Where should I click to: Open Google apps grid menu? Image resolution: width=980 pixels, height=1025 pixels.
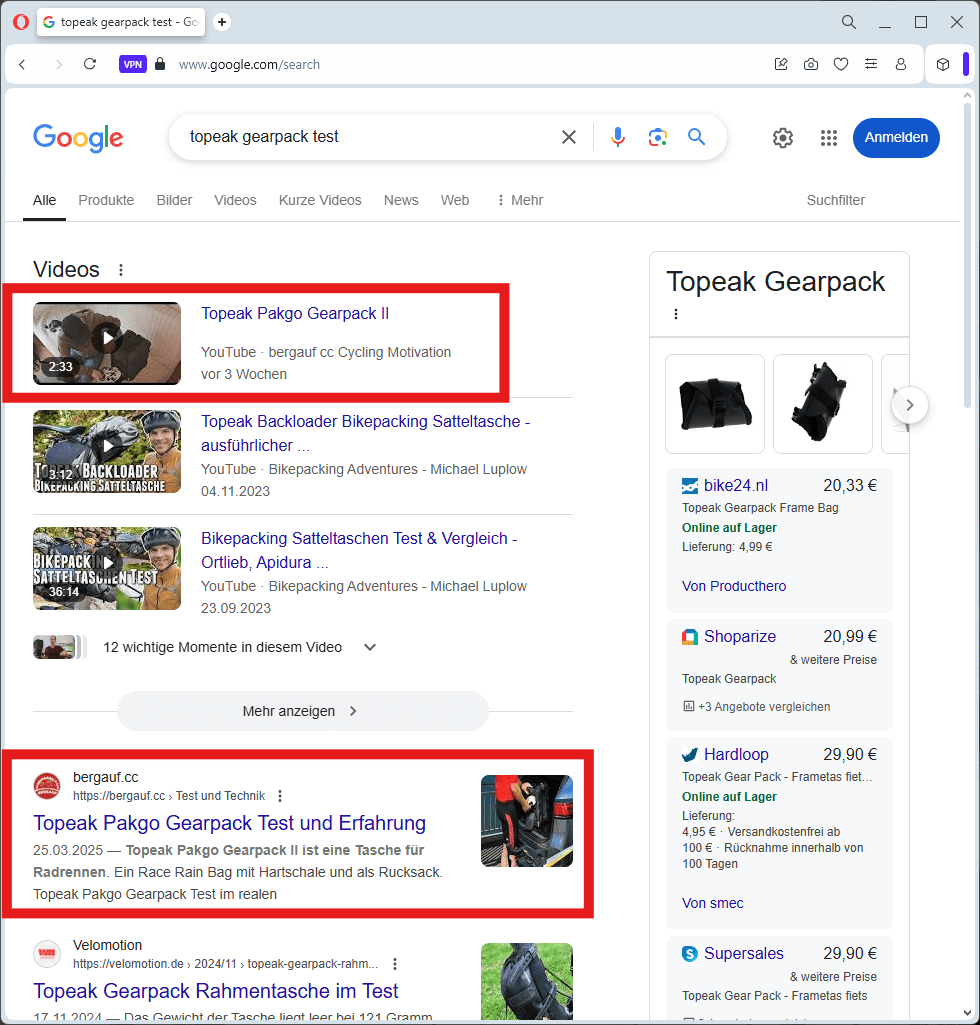tap(828, 138)
